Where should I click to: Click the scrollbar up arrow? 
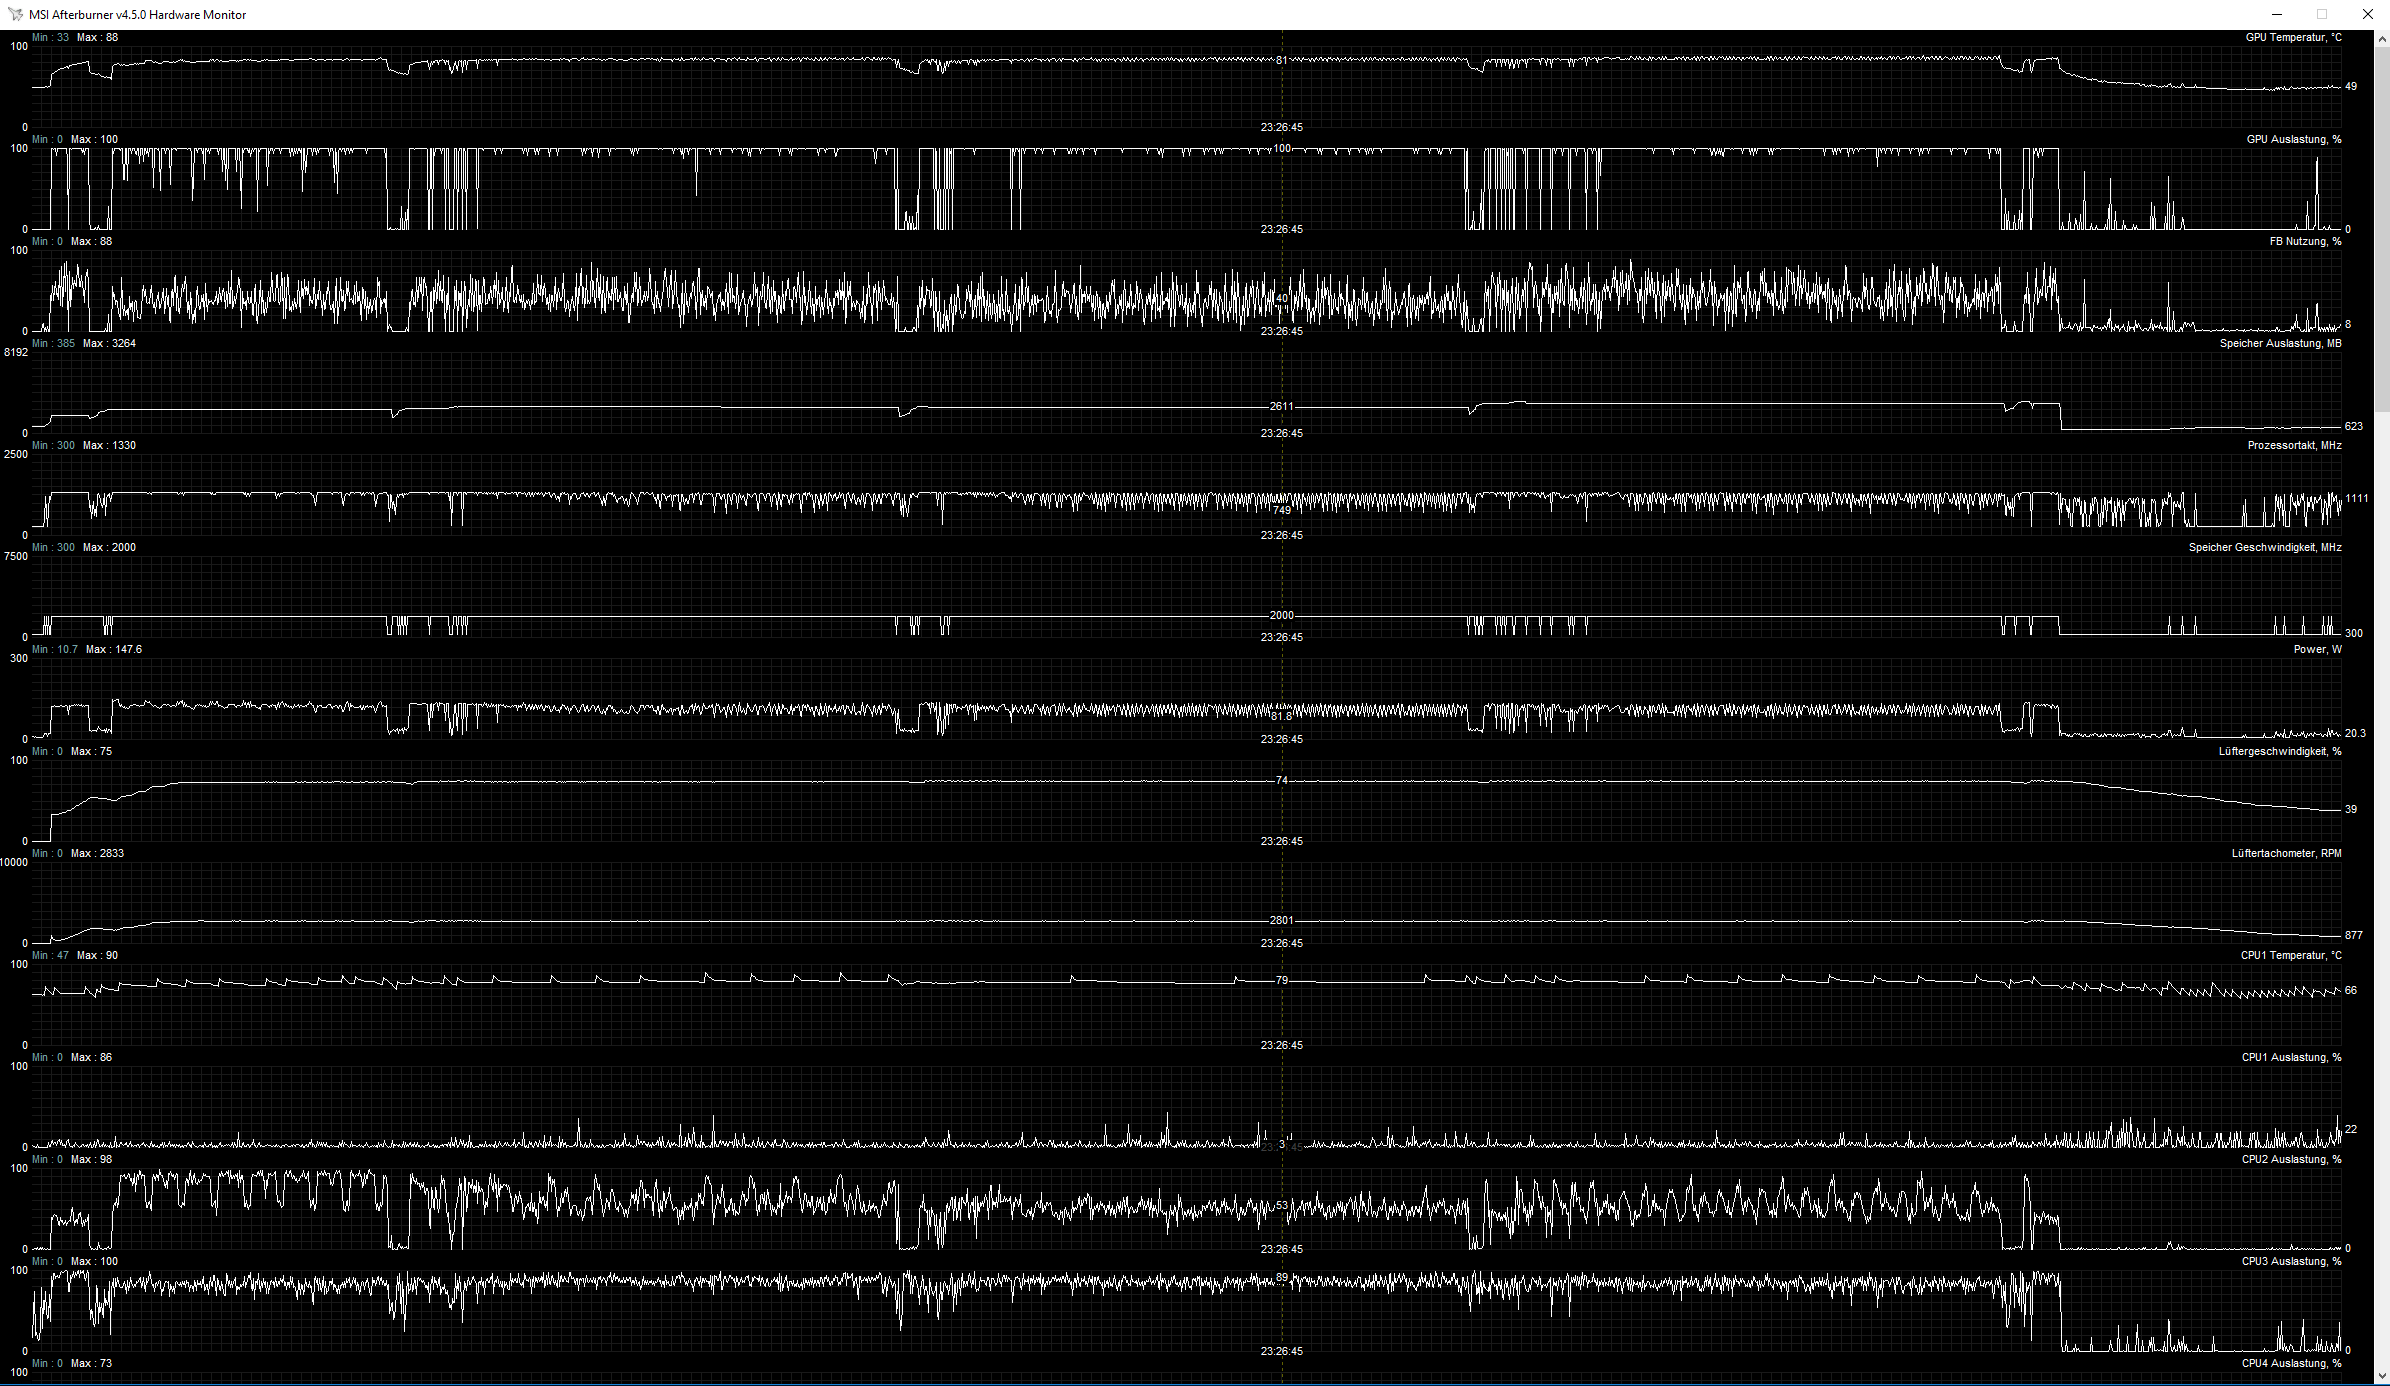2382,38
